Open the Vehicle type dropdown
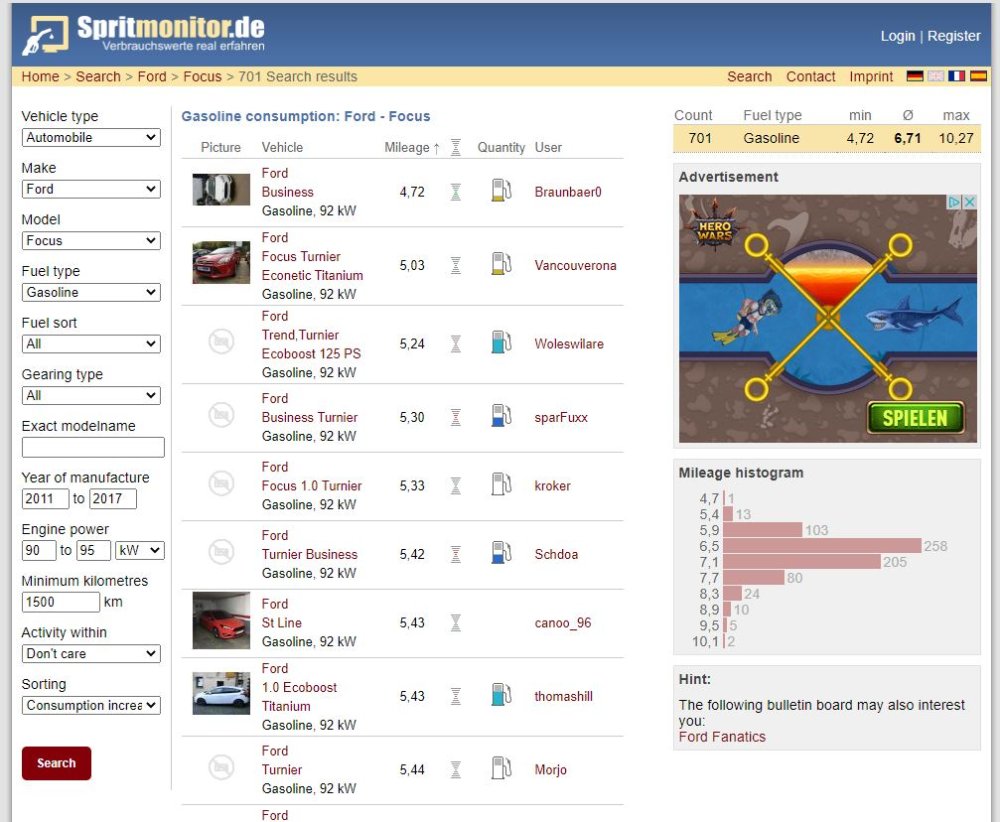 pos(91,138)
